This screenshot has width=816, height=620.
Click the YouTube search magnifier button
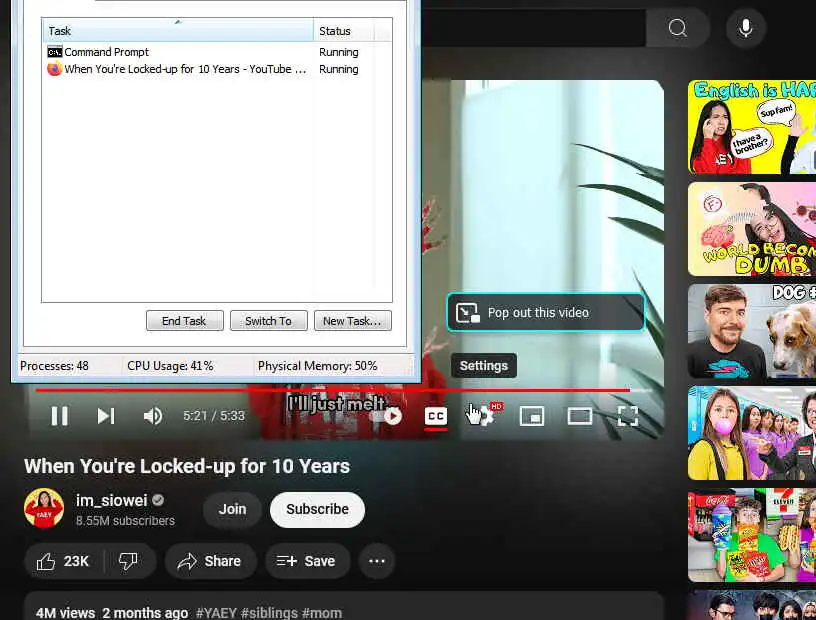coord(678,28)
